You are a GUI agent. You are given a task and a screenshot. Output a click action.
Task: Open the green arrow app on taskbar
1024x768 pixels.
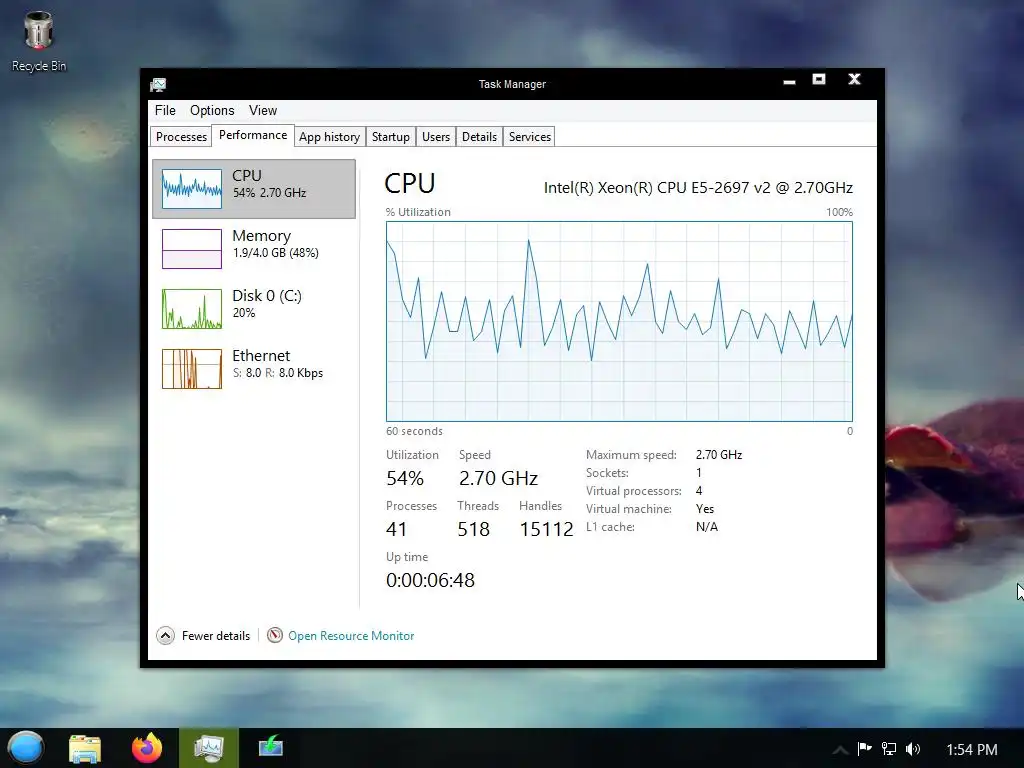270,746
